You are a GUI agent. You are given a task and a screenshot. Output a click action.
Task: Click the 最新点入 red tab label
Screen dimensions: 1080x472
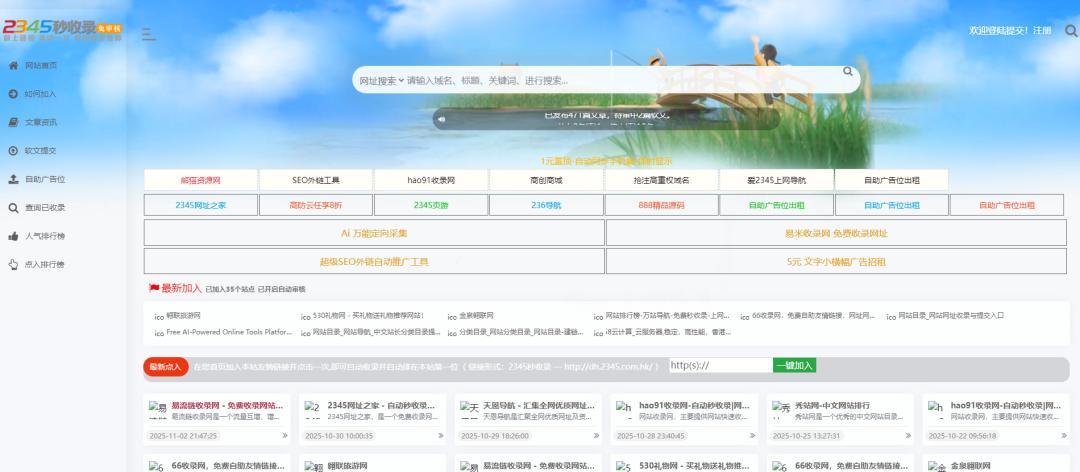(x=165, y=367)
